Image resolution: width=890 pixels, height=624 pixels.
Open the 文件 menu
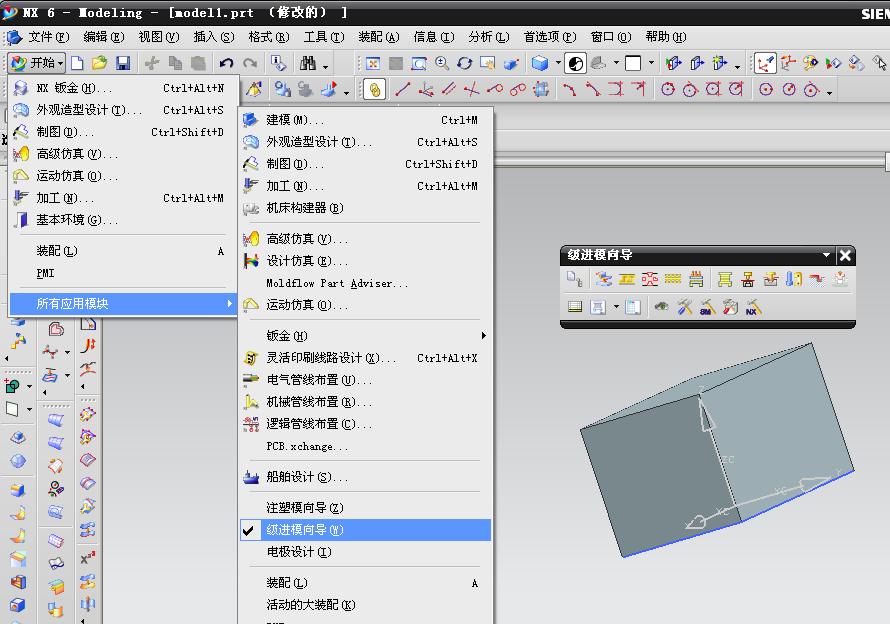click(x=48, y=37)
